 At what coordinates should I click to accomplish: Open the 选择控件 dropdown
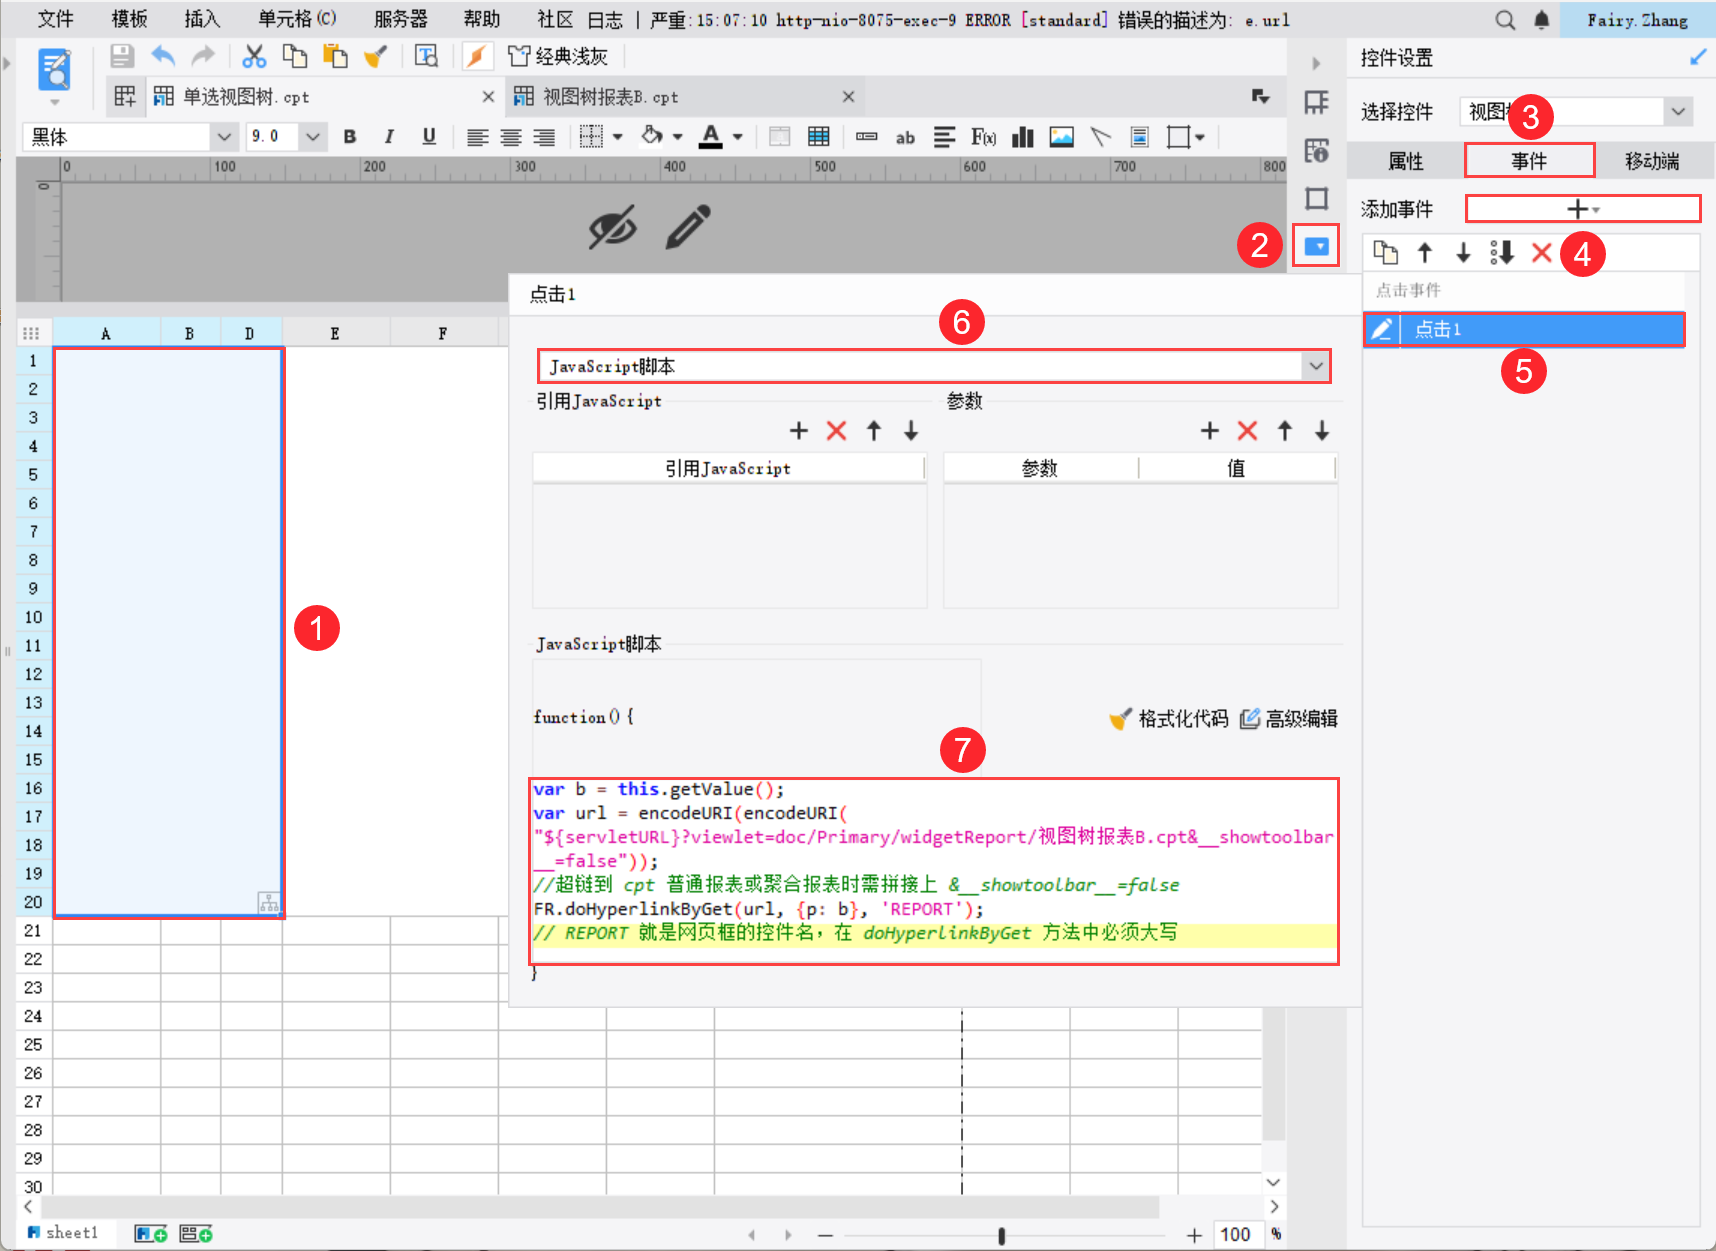(x=1677, y=112)
